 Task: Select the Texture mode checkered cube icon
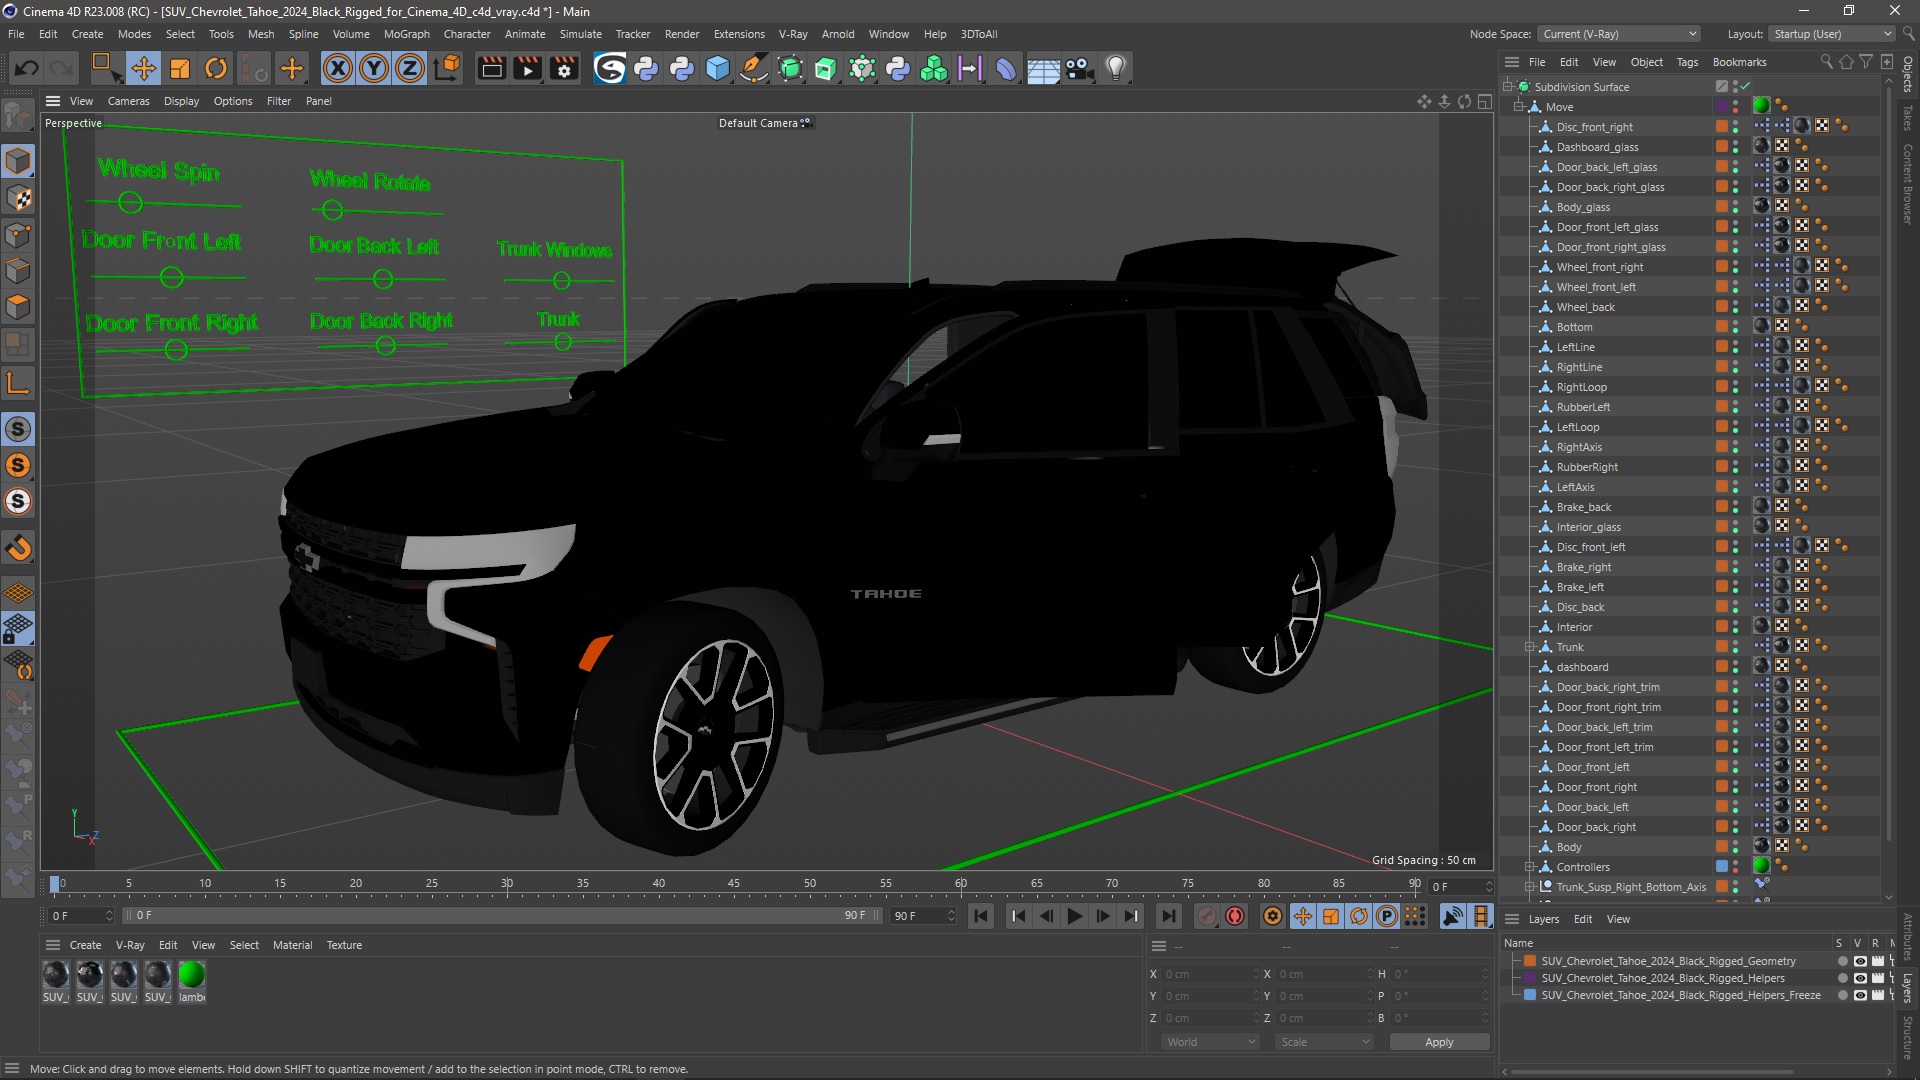(18, 198)
